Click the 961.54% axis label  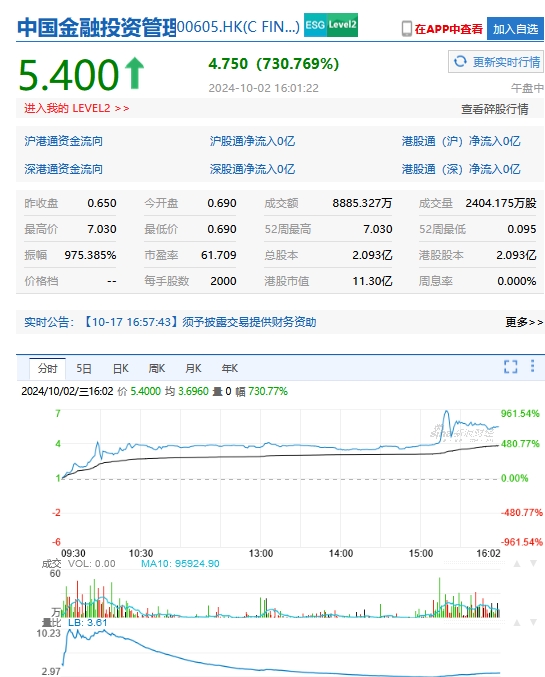coord(520,414)
